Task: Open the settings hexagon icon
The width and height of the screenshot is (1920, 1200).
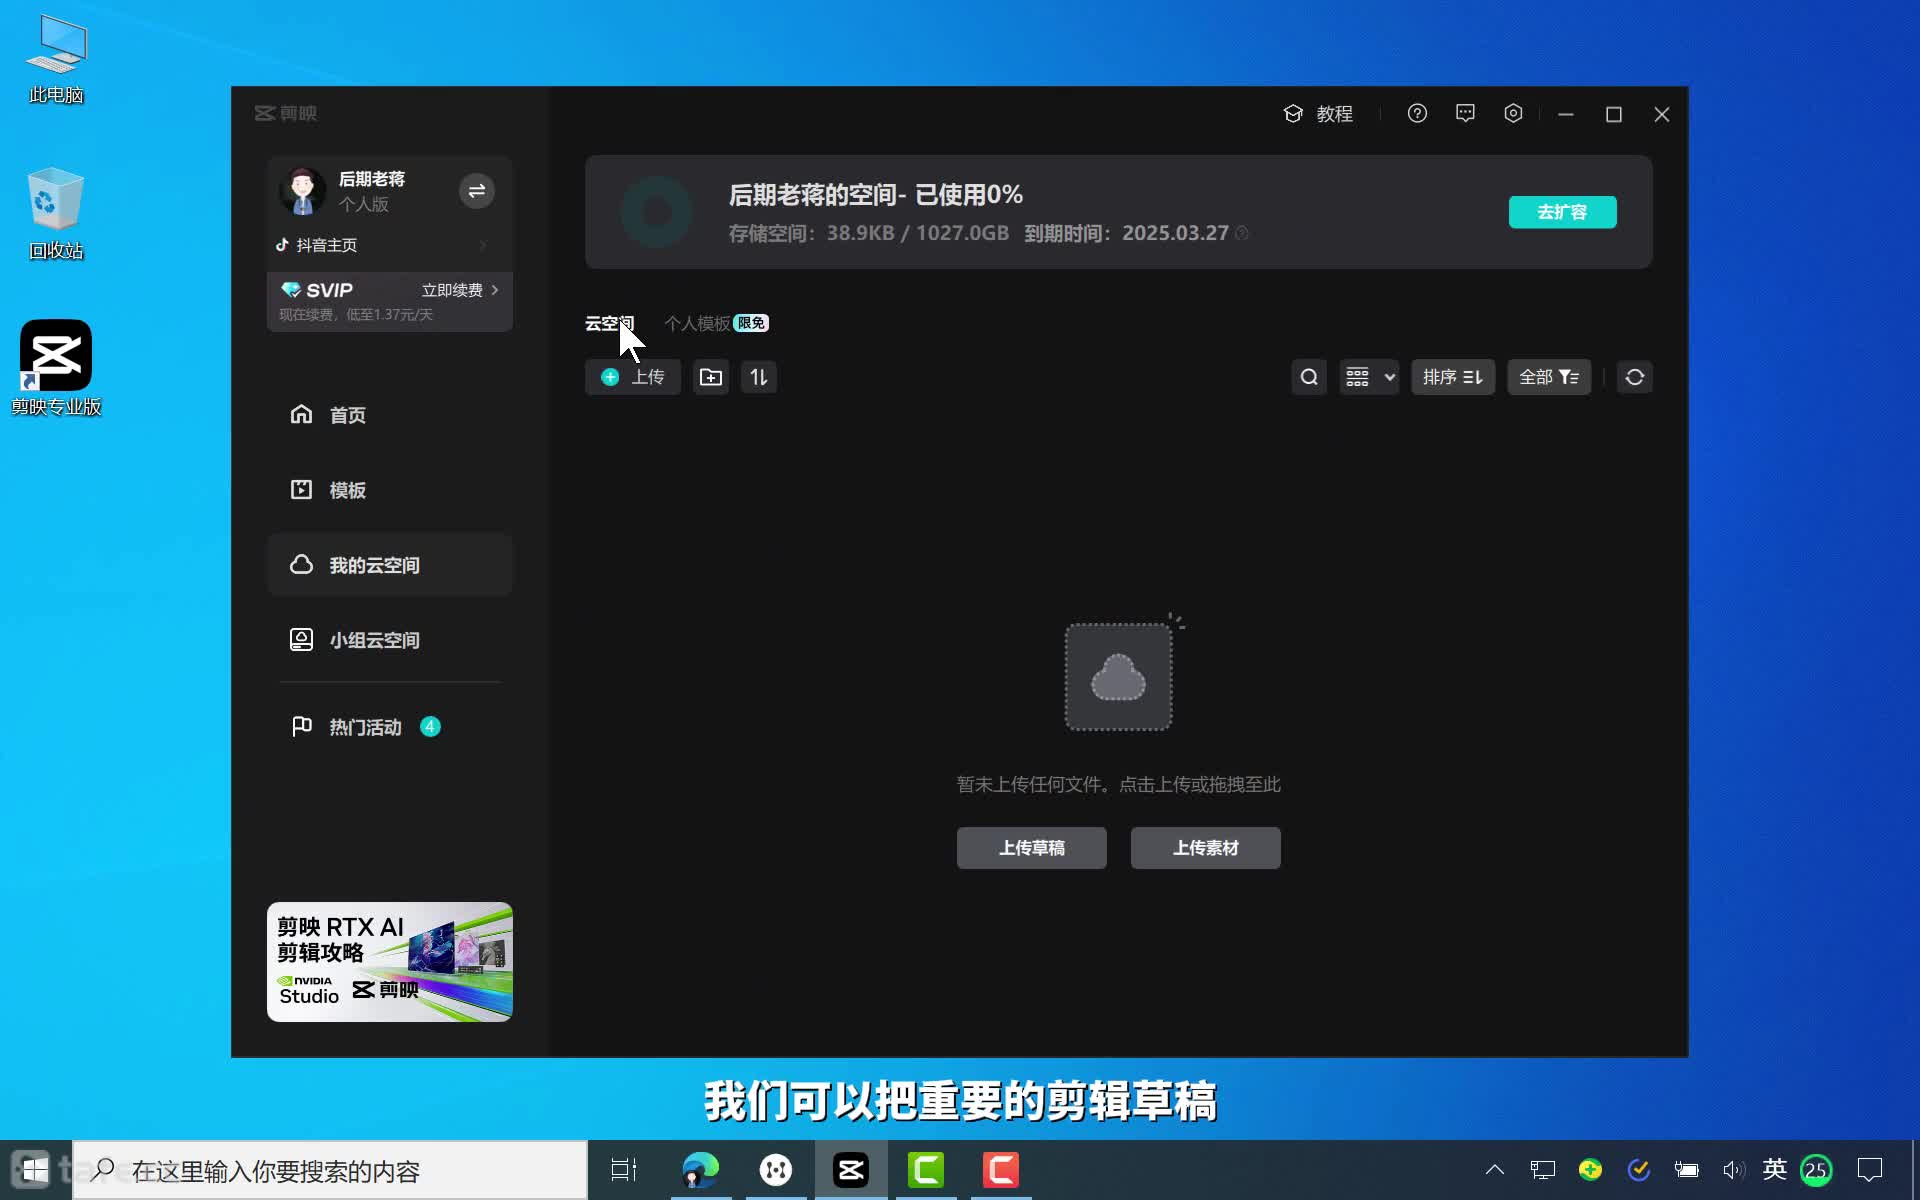Action: click(x=1513, y=113)
